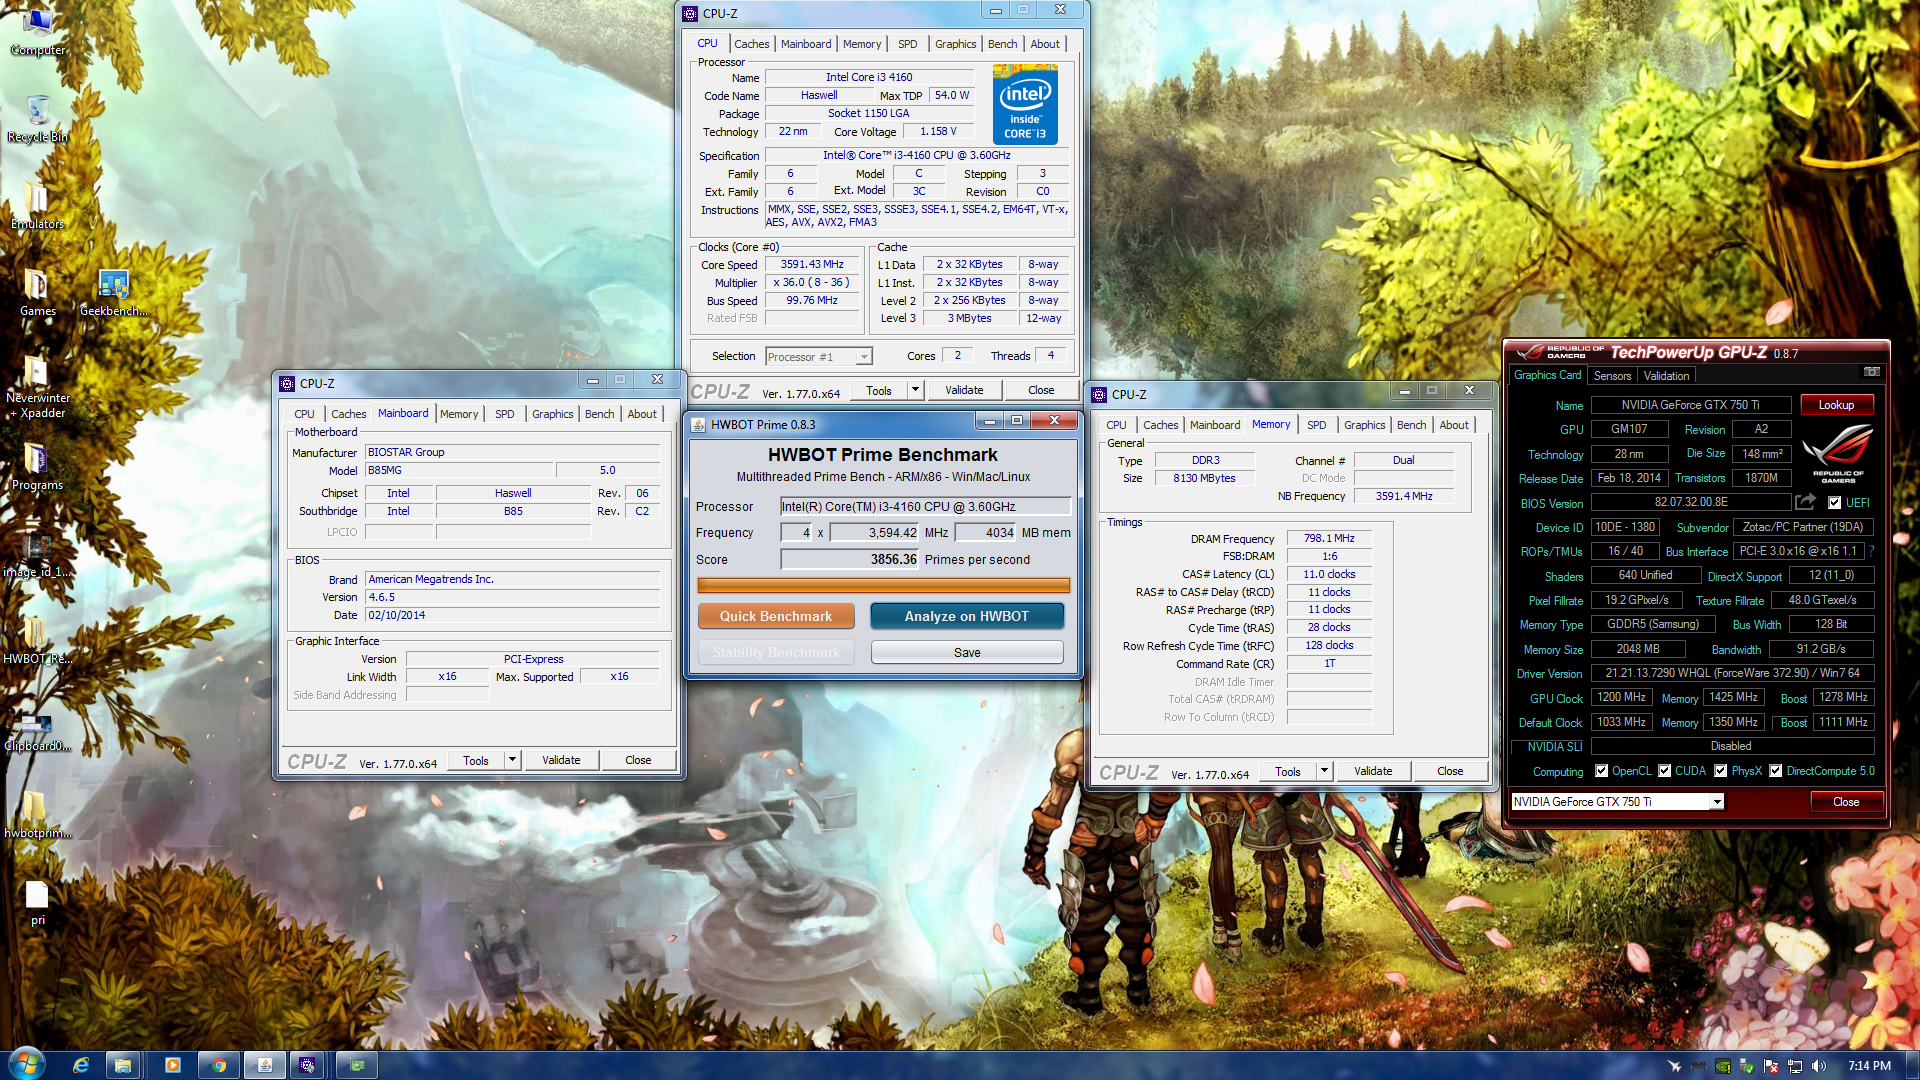Open Graphics tab in Mainboard CPU-Z window

click(x=552, y=414)
